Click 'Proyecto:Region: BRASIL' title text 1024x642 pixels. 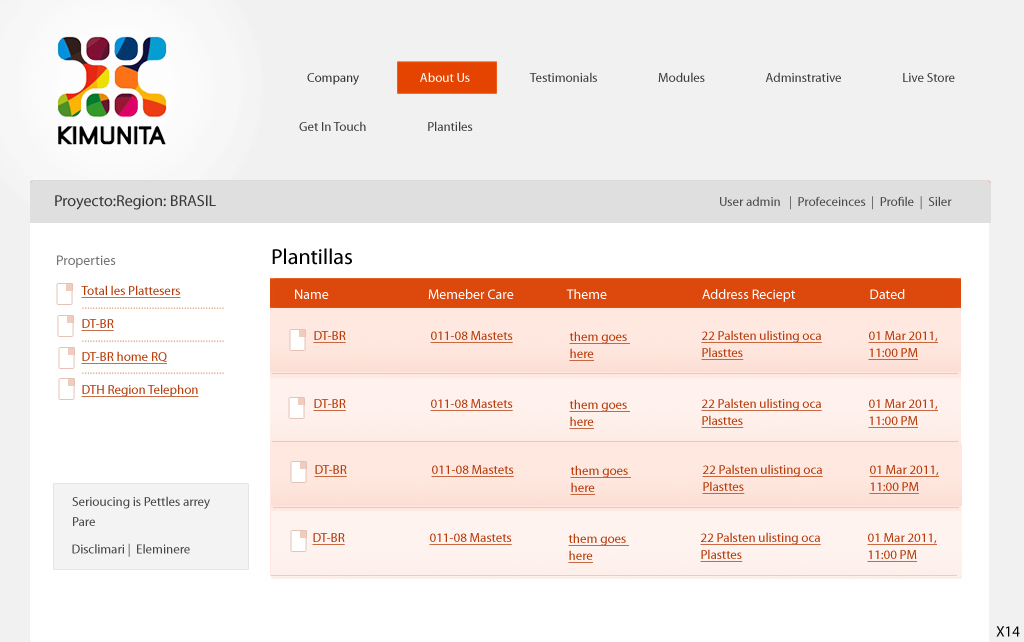135,201
